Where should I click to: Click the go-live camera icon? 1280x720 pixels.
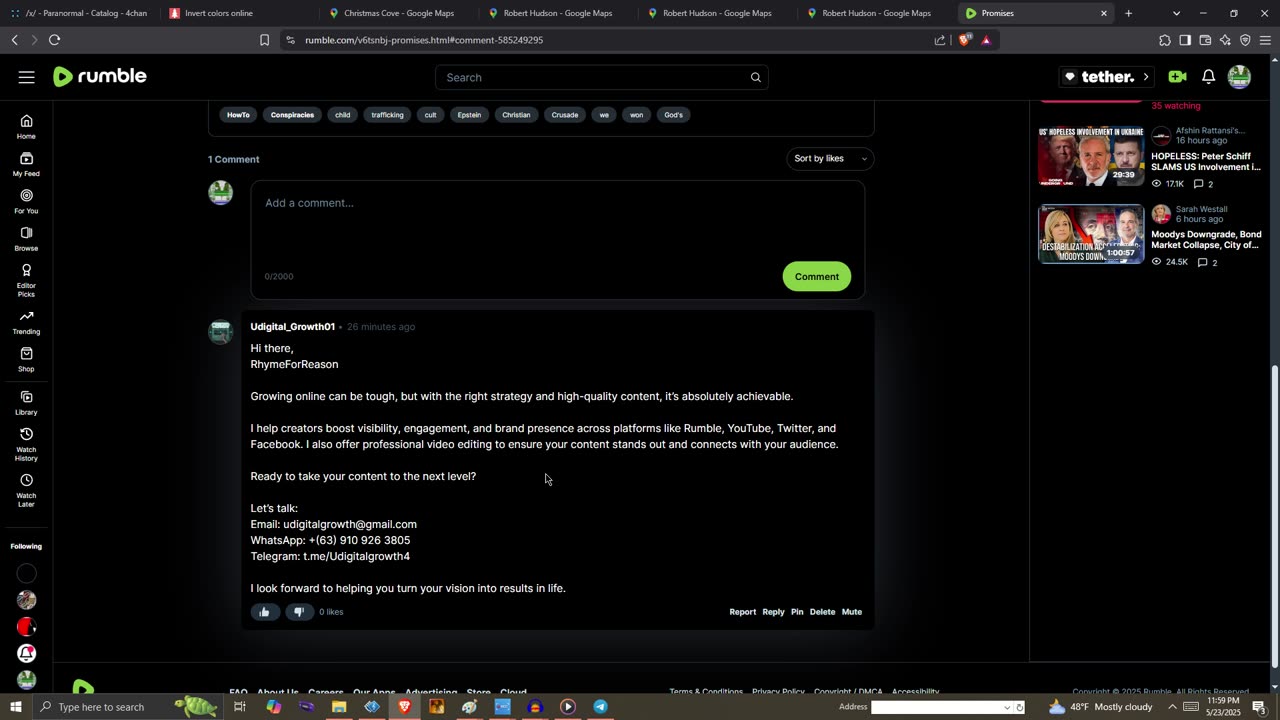[1177, 77]
